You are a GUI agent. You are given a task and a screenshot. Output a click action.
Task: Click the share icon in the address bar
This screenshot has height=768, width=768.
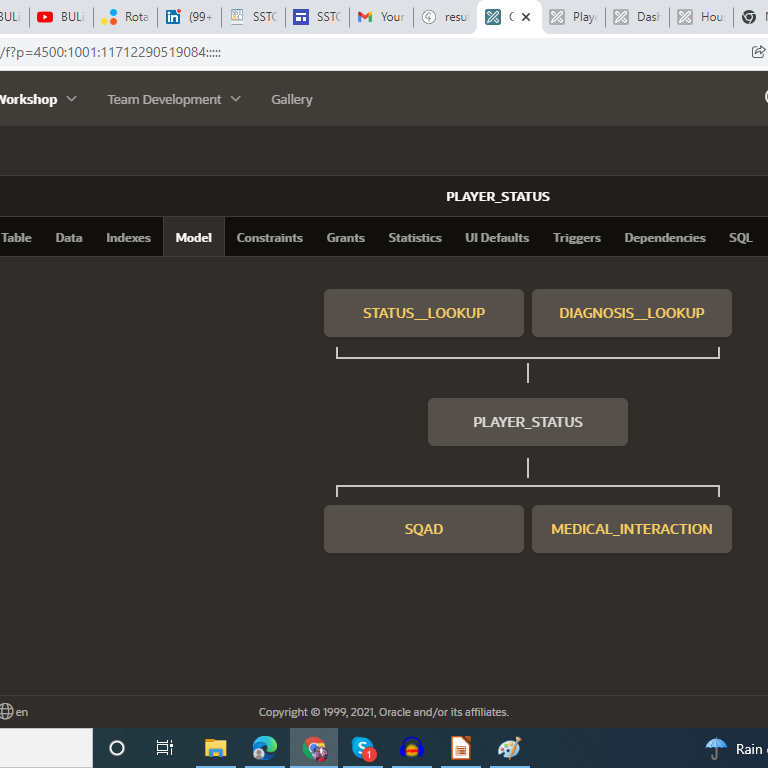758,52
